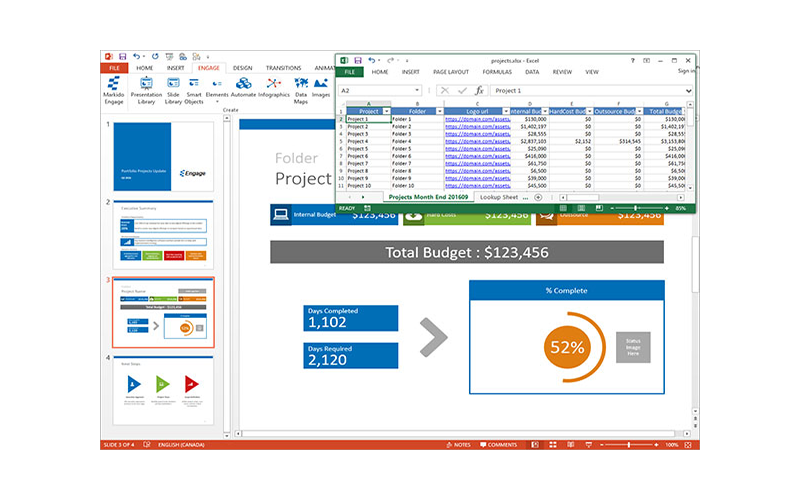Toggle PowerPoint Normal view button
This screenshot has height=500, width=800.
point(535,445)
